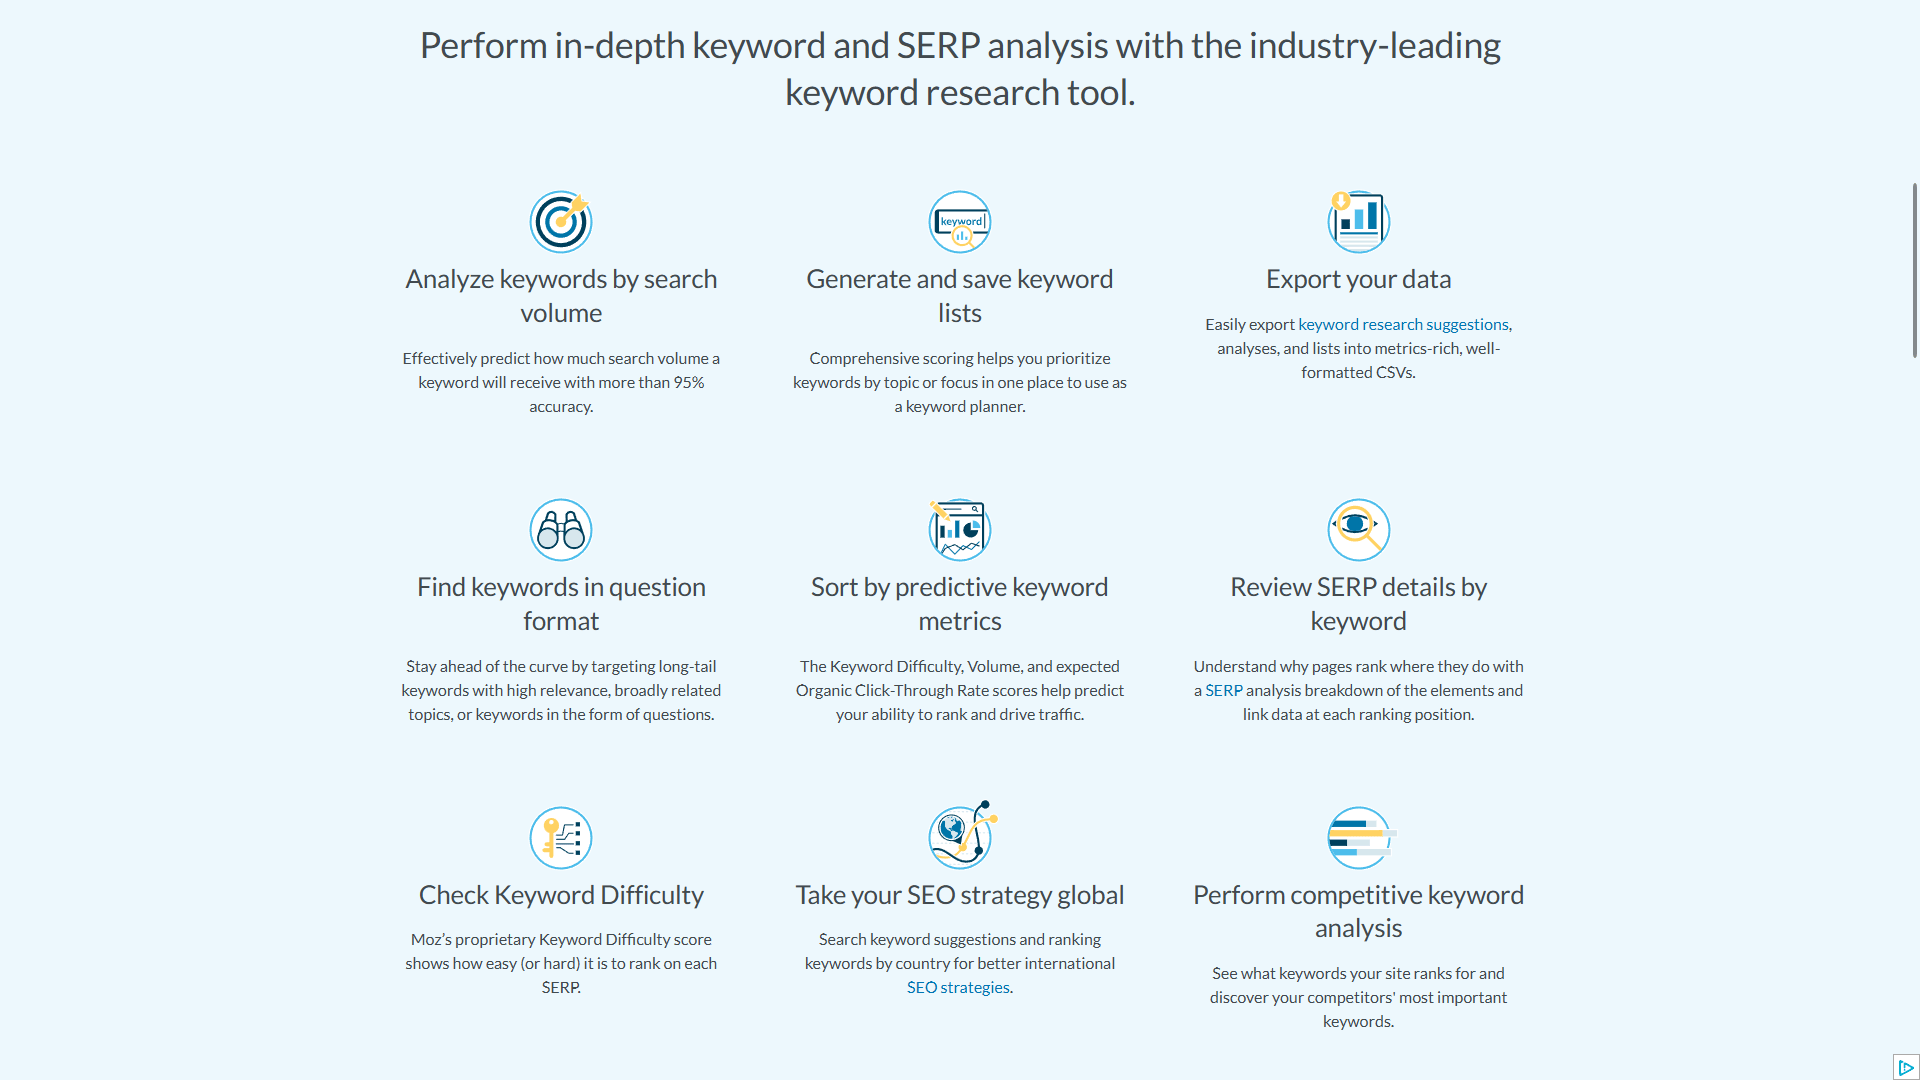Click the globe icon for global SEO

[962, 835]
